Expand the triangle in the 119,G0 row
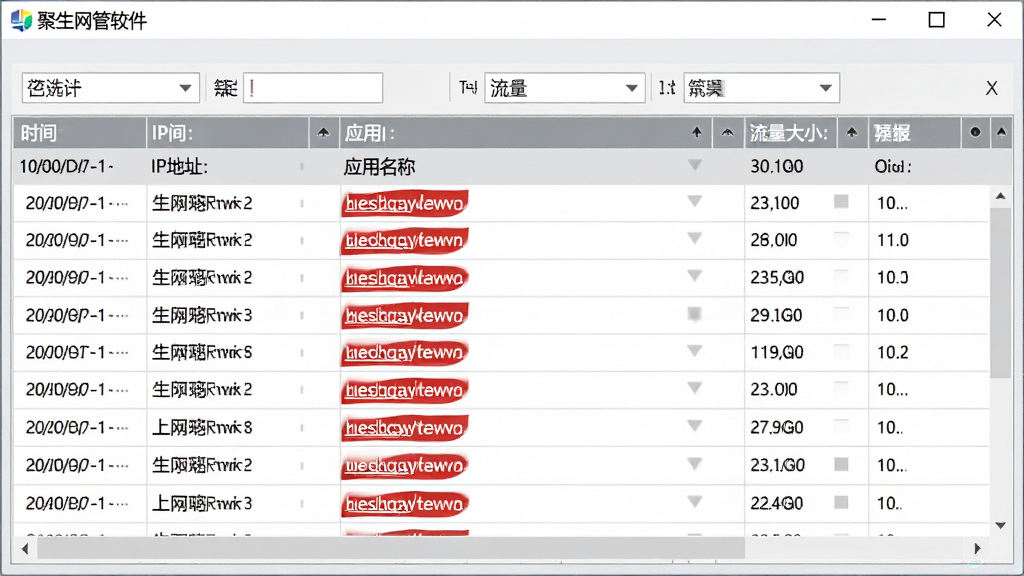1024x576 pixels. (694, 351)
